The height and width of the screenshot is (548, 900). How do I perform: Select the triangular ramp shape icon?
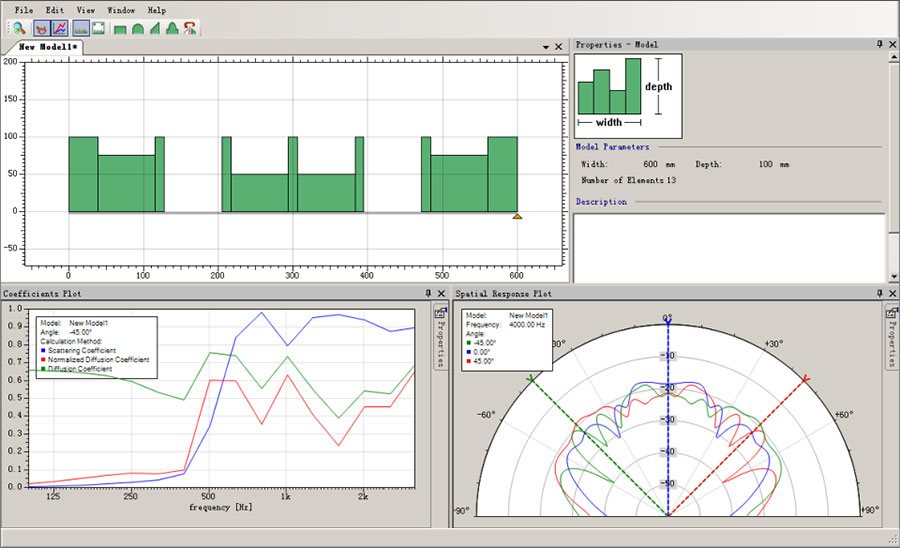click(x=154, y=29)
